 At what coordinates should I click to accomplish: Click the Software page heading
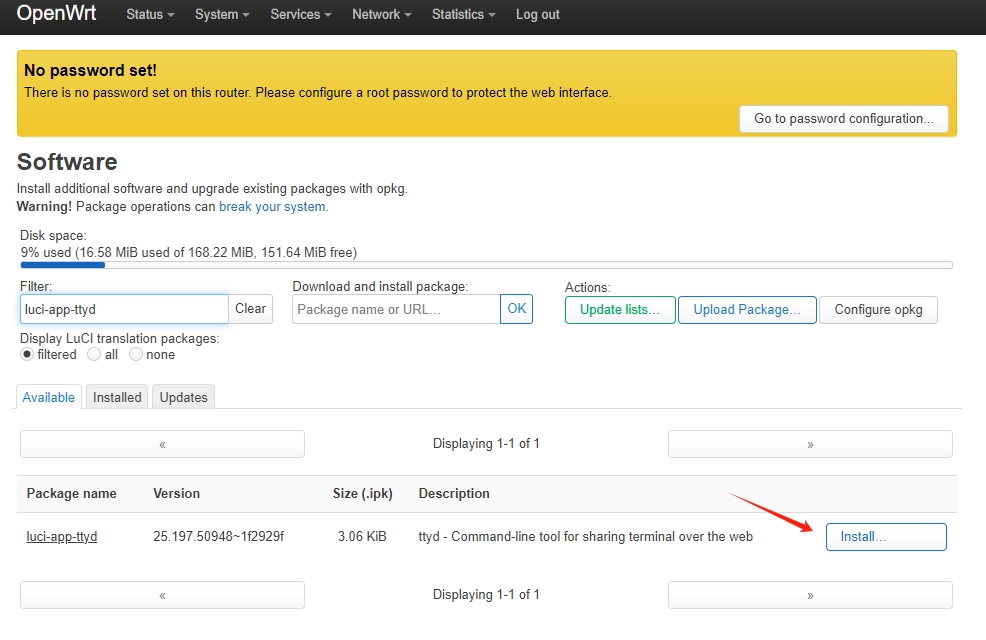pos(67,162)
